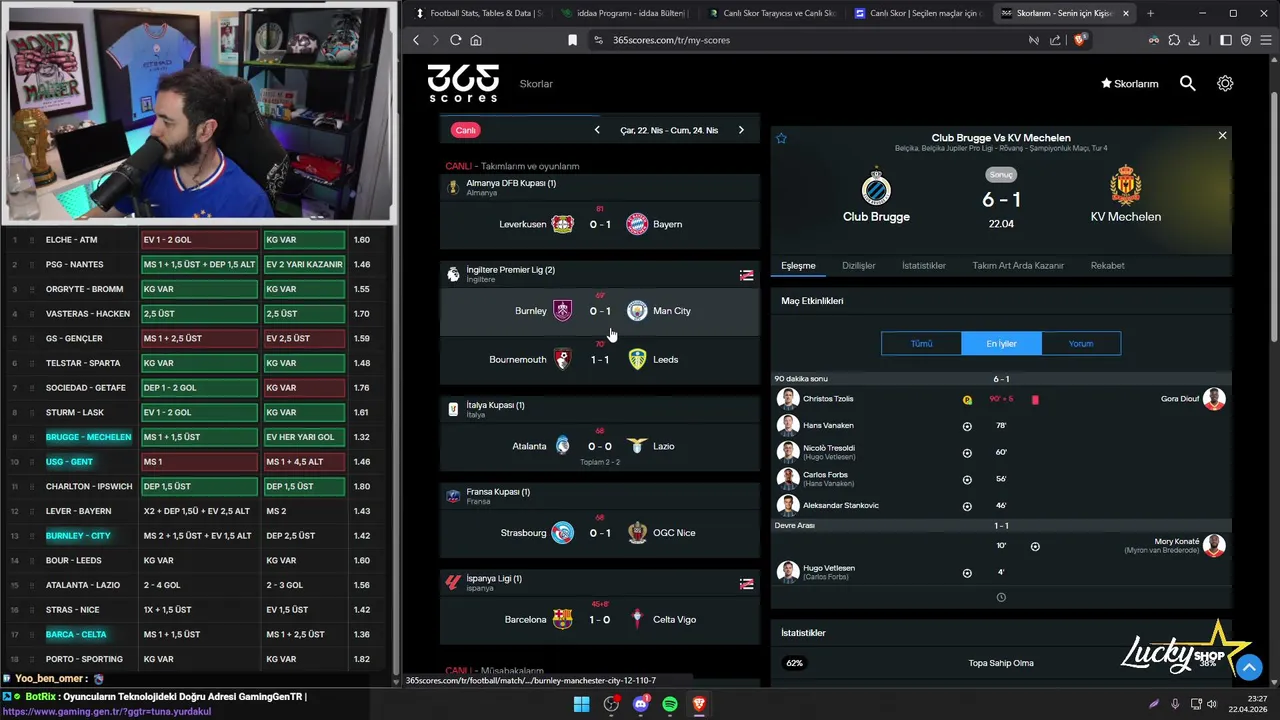
Task: Open the 365Scores settings gear
Action: [1225, 84]
